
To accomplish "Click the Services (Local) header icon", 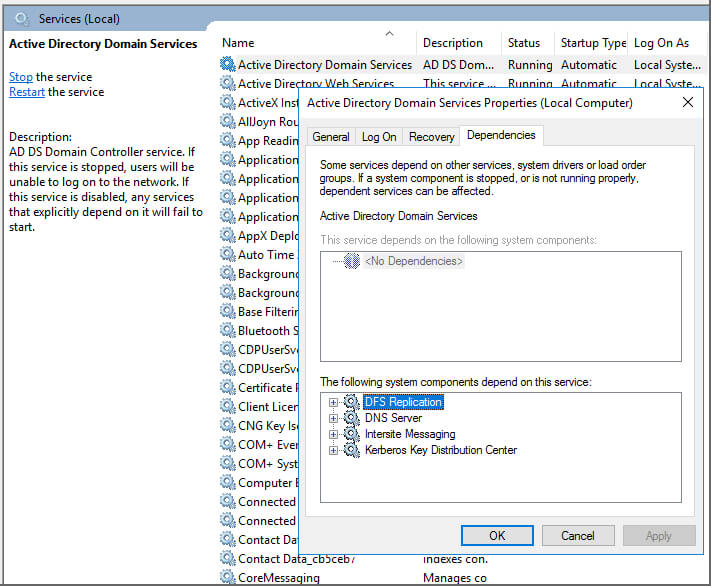I will 22,19.
